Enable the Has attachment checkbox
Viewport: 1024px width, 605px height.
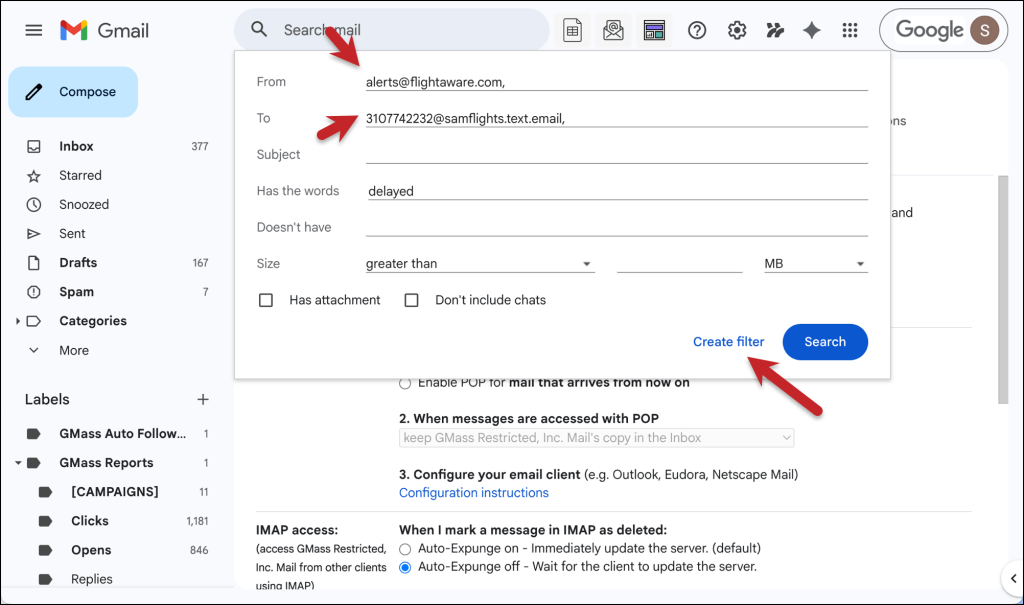pyautogui.click(x=265, y=299)
